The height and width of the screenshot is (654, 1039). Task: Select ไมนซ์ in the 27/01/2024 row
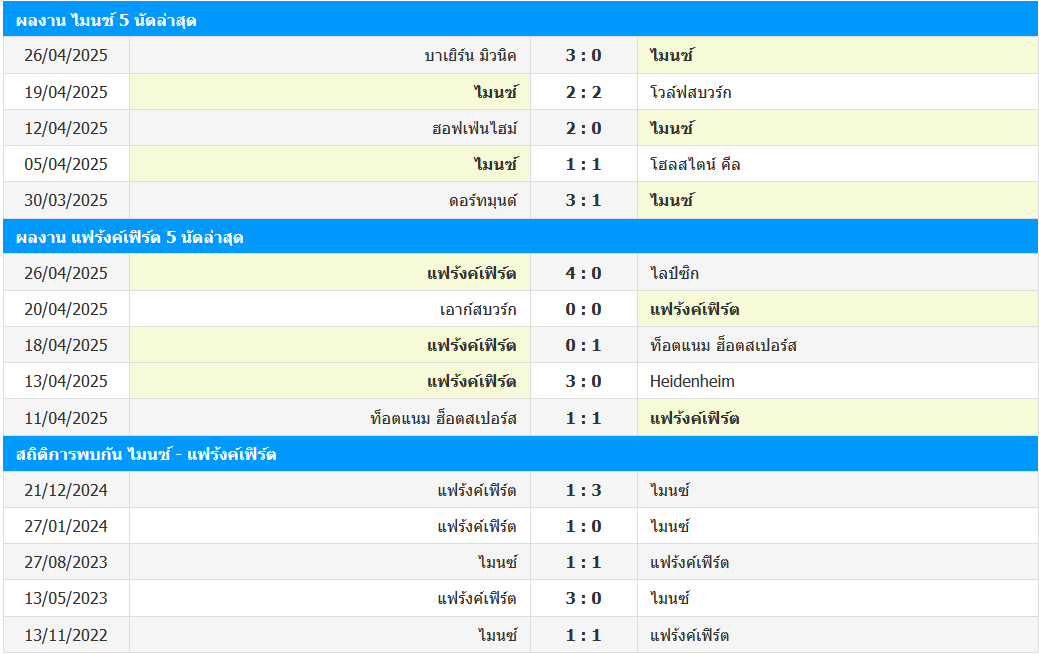click(x=670, y=526)
